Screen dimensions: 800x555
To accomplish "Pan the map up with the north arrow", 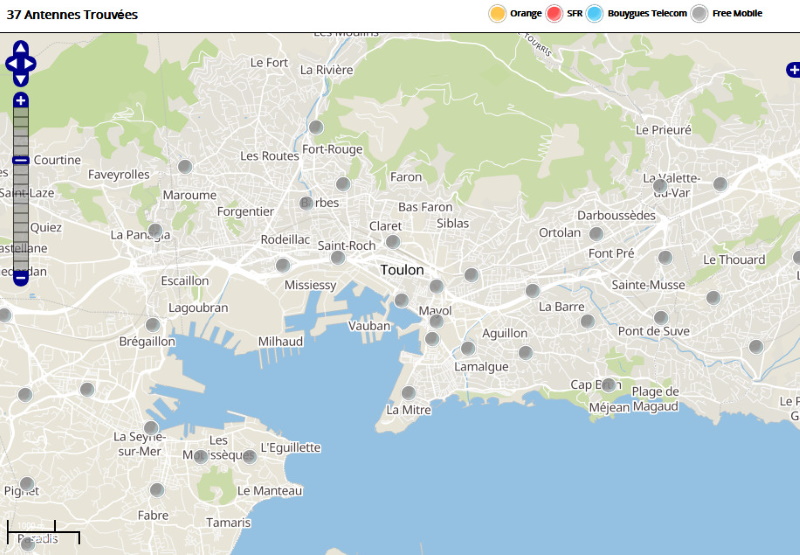I will 21,47.
